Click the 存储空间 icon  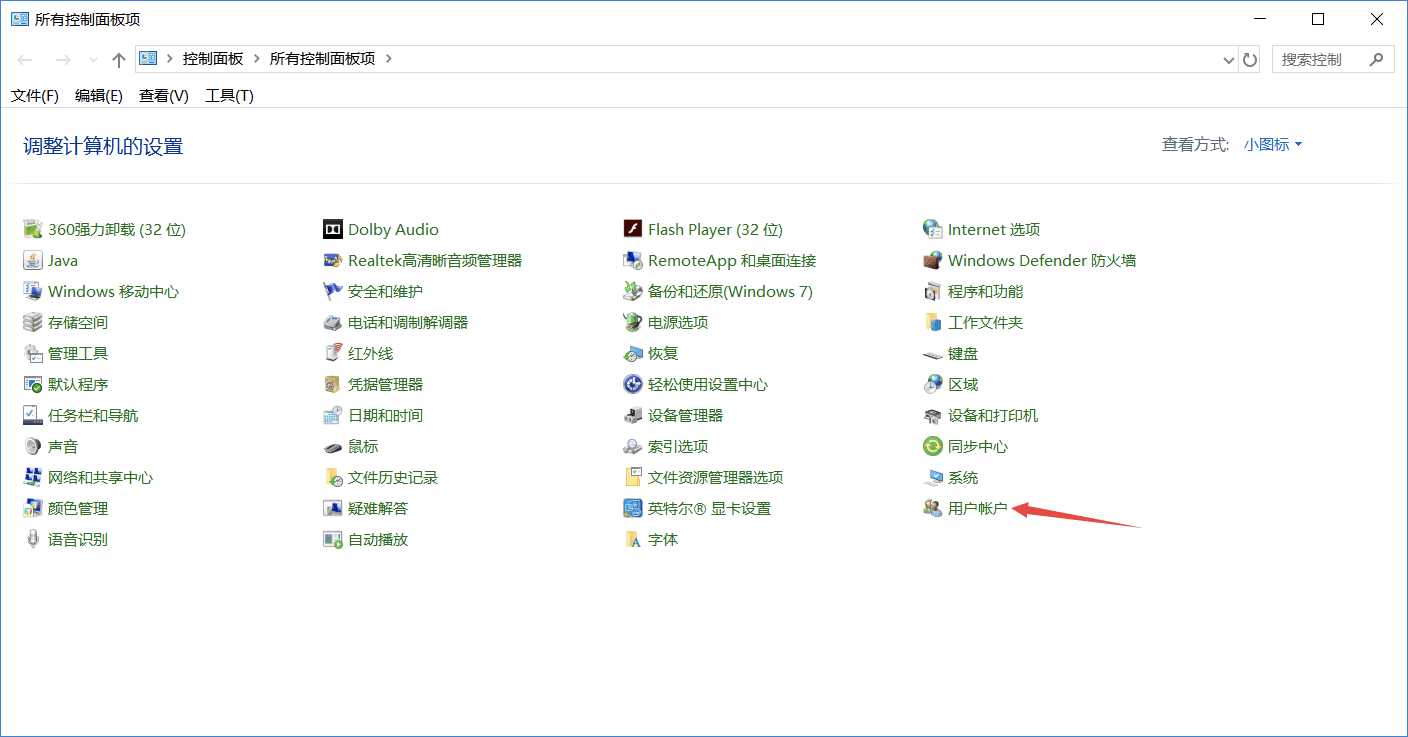pos(33,322)
